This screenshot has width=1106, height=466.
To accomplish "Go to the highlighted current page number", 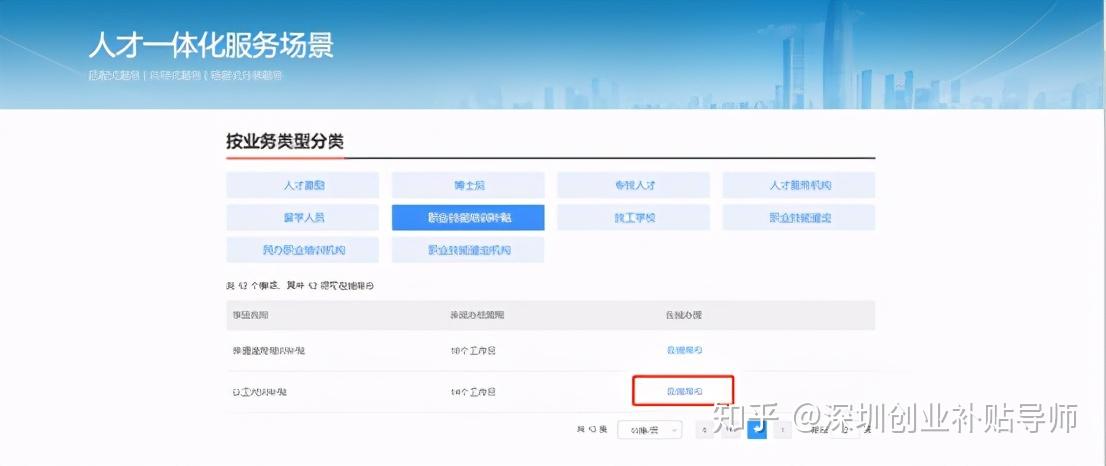I will click(x=757, y=429).
